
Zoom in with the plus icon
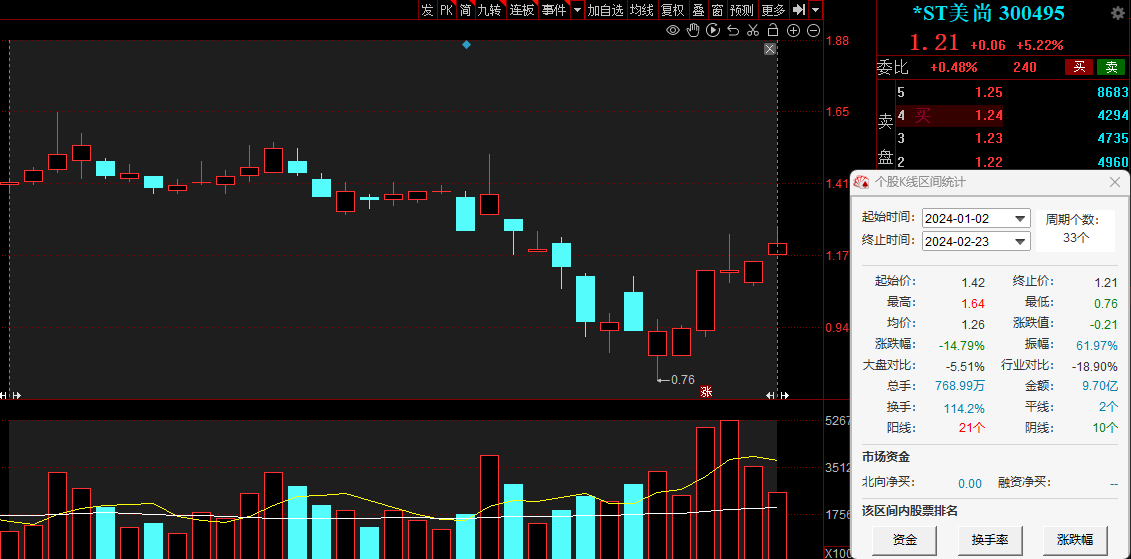point(793,31)
